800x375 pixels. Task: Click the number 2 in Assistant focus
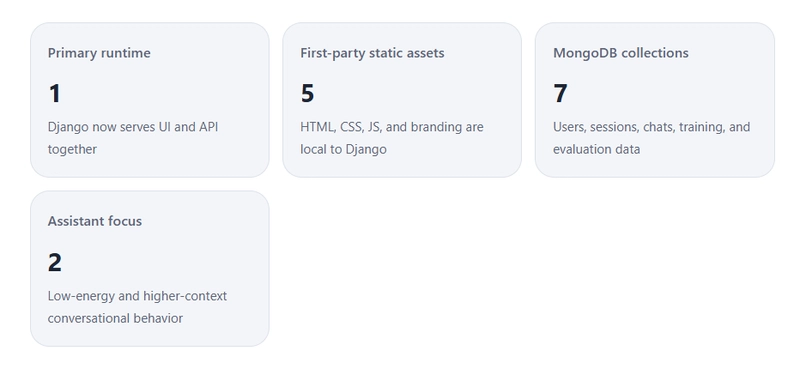point(55,263)
